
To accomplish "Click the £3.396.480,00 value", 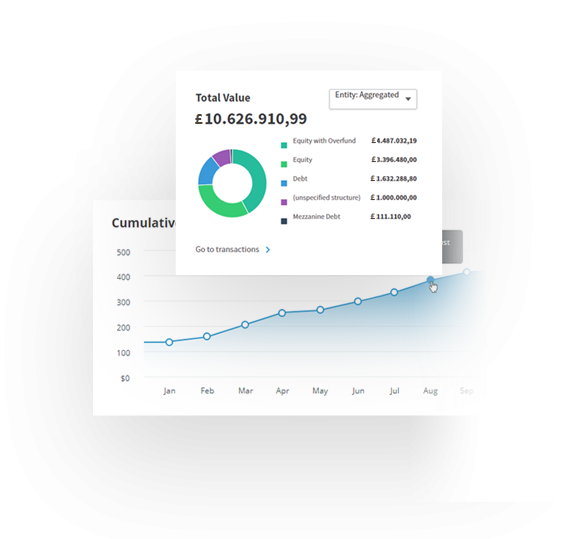I will pos(394,160).
